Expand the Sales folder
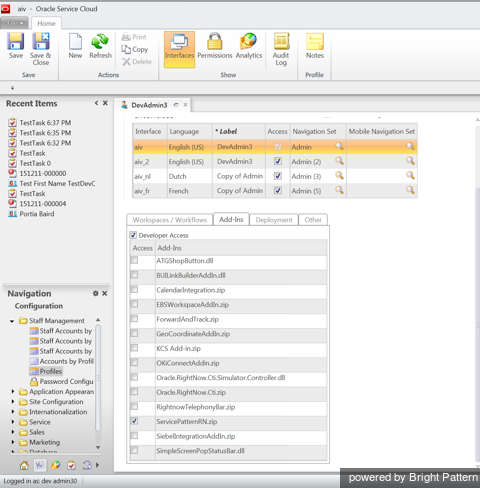Screen dimensions: 480x488 tap(13, 432)
